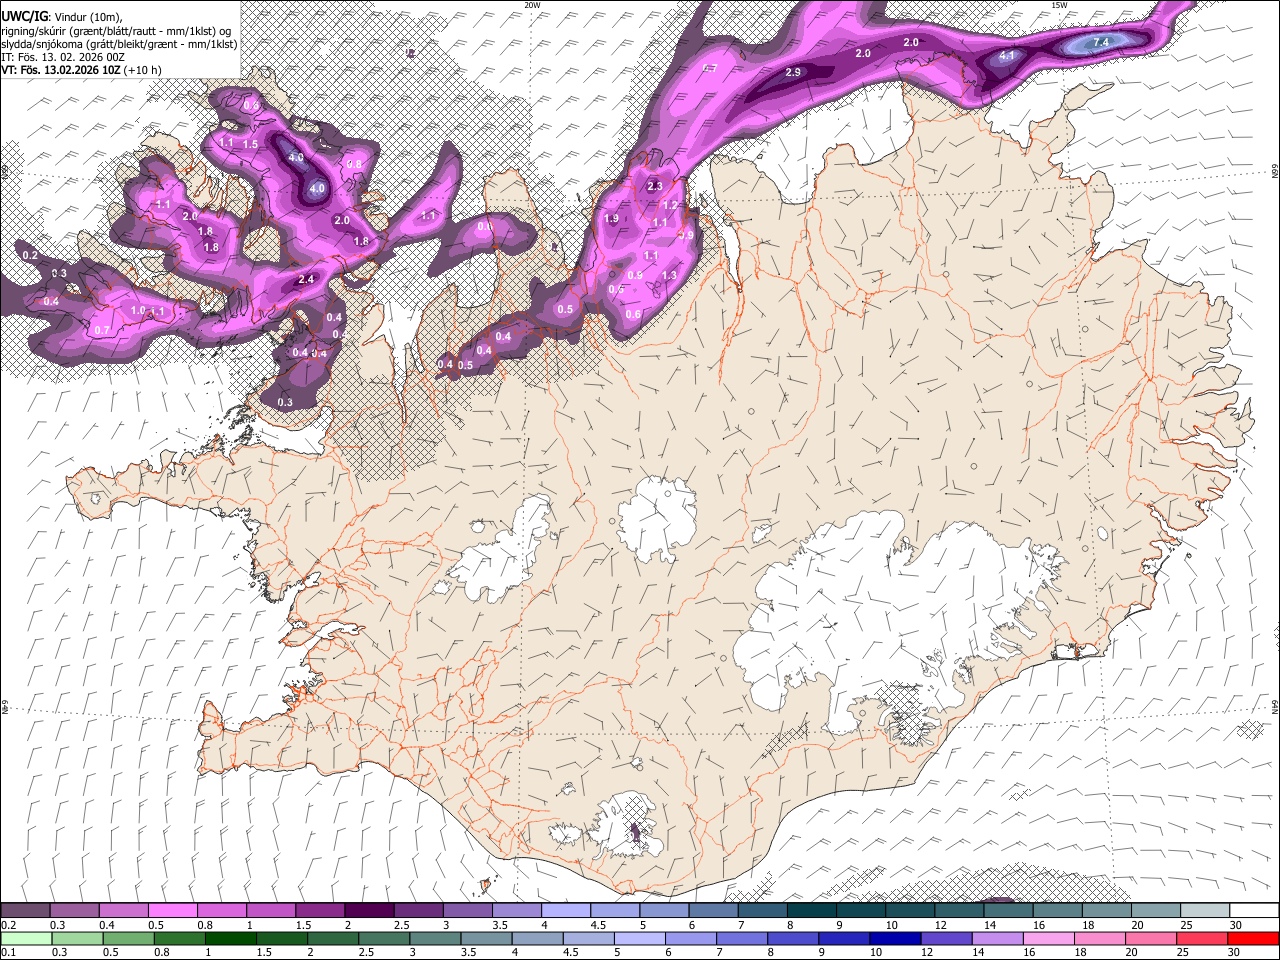
Task: Click the 4.1 precipitation value label
Action: tap(1007, 56)
